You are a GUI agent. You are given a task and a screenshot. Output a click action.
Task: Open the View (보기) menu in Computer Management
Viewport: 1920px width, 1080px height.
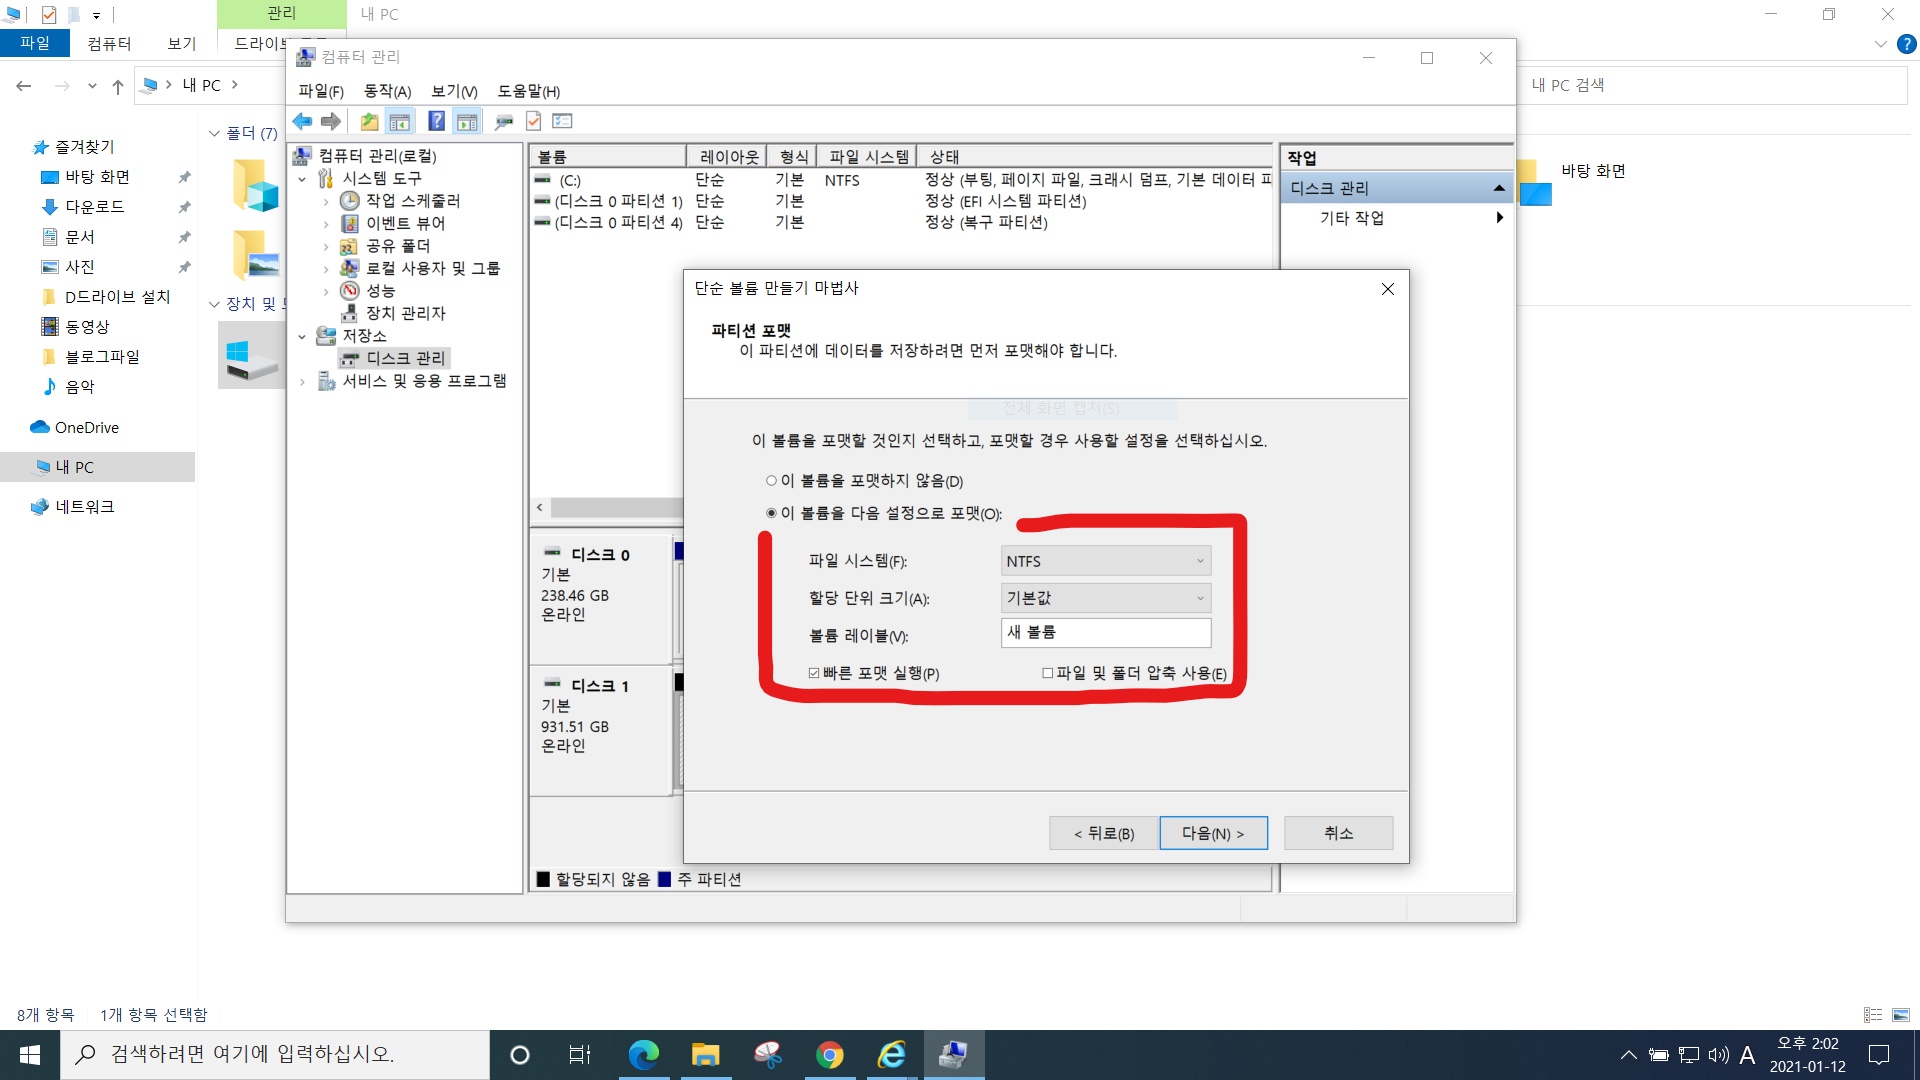click(454, 91)
